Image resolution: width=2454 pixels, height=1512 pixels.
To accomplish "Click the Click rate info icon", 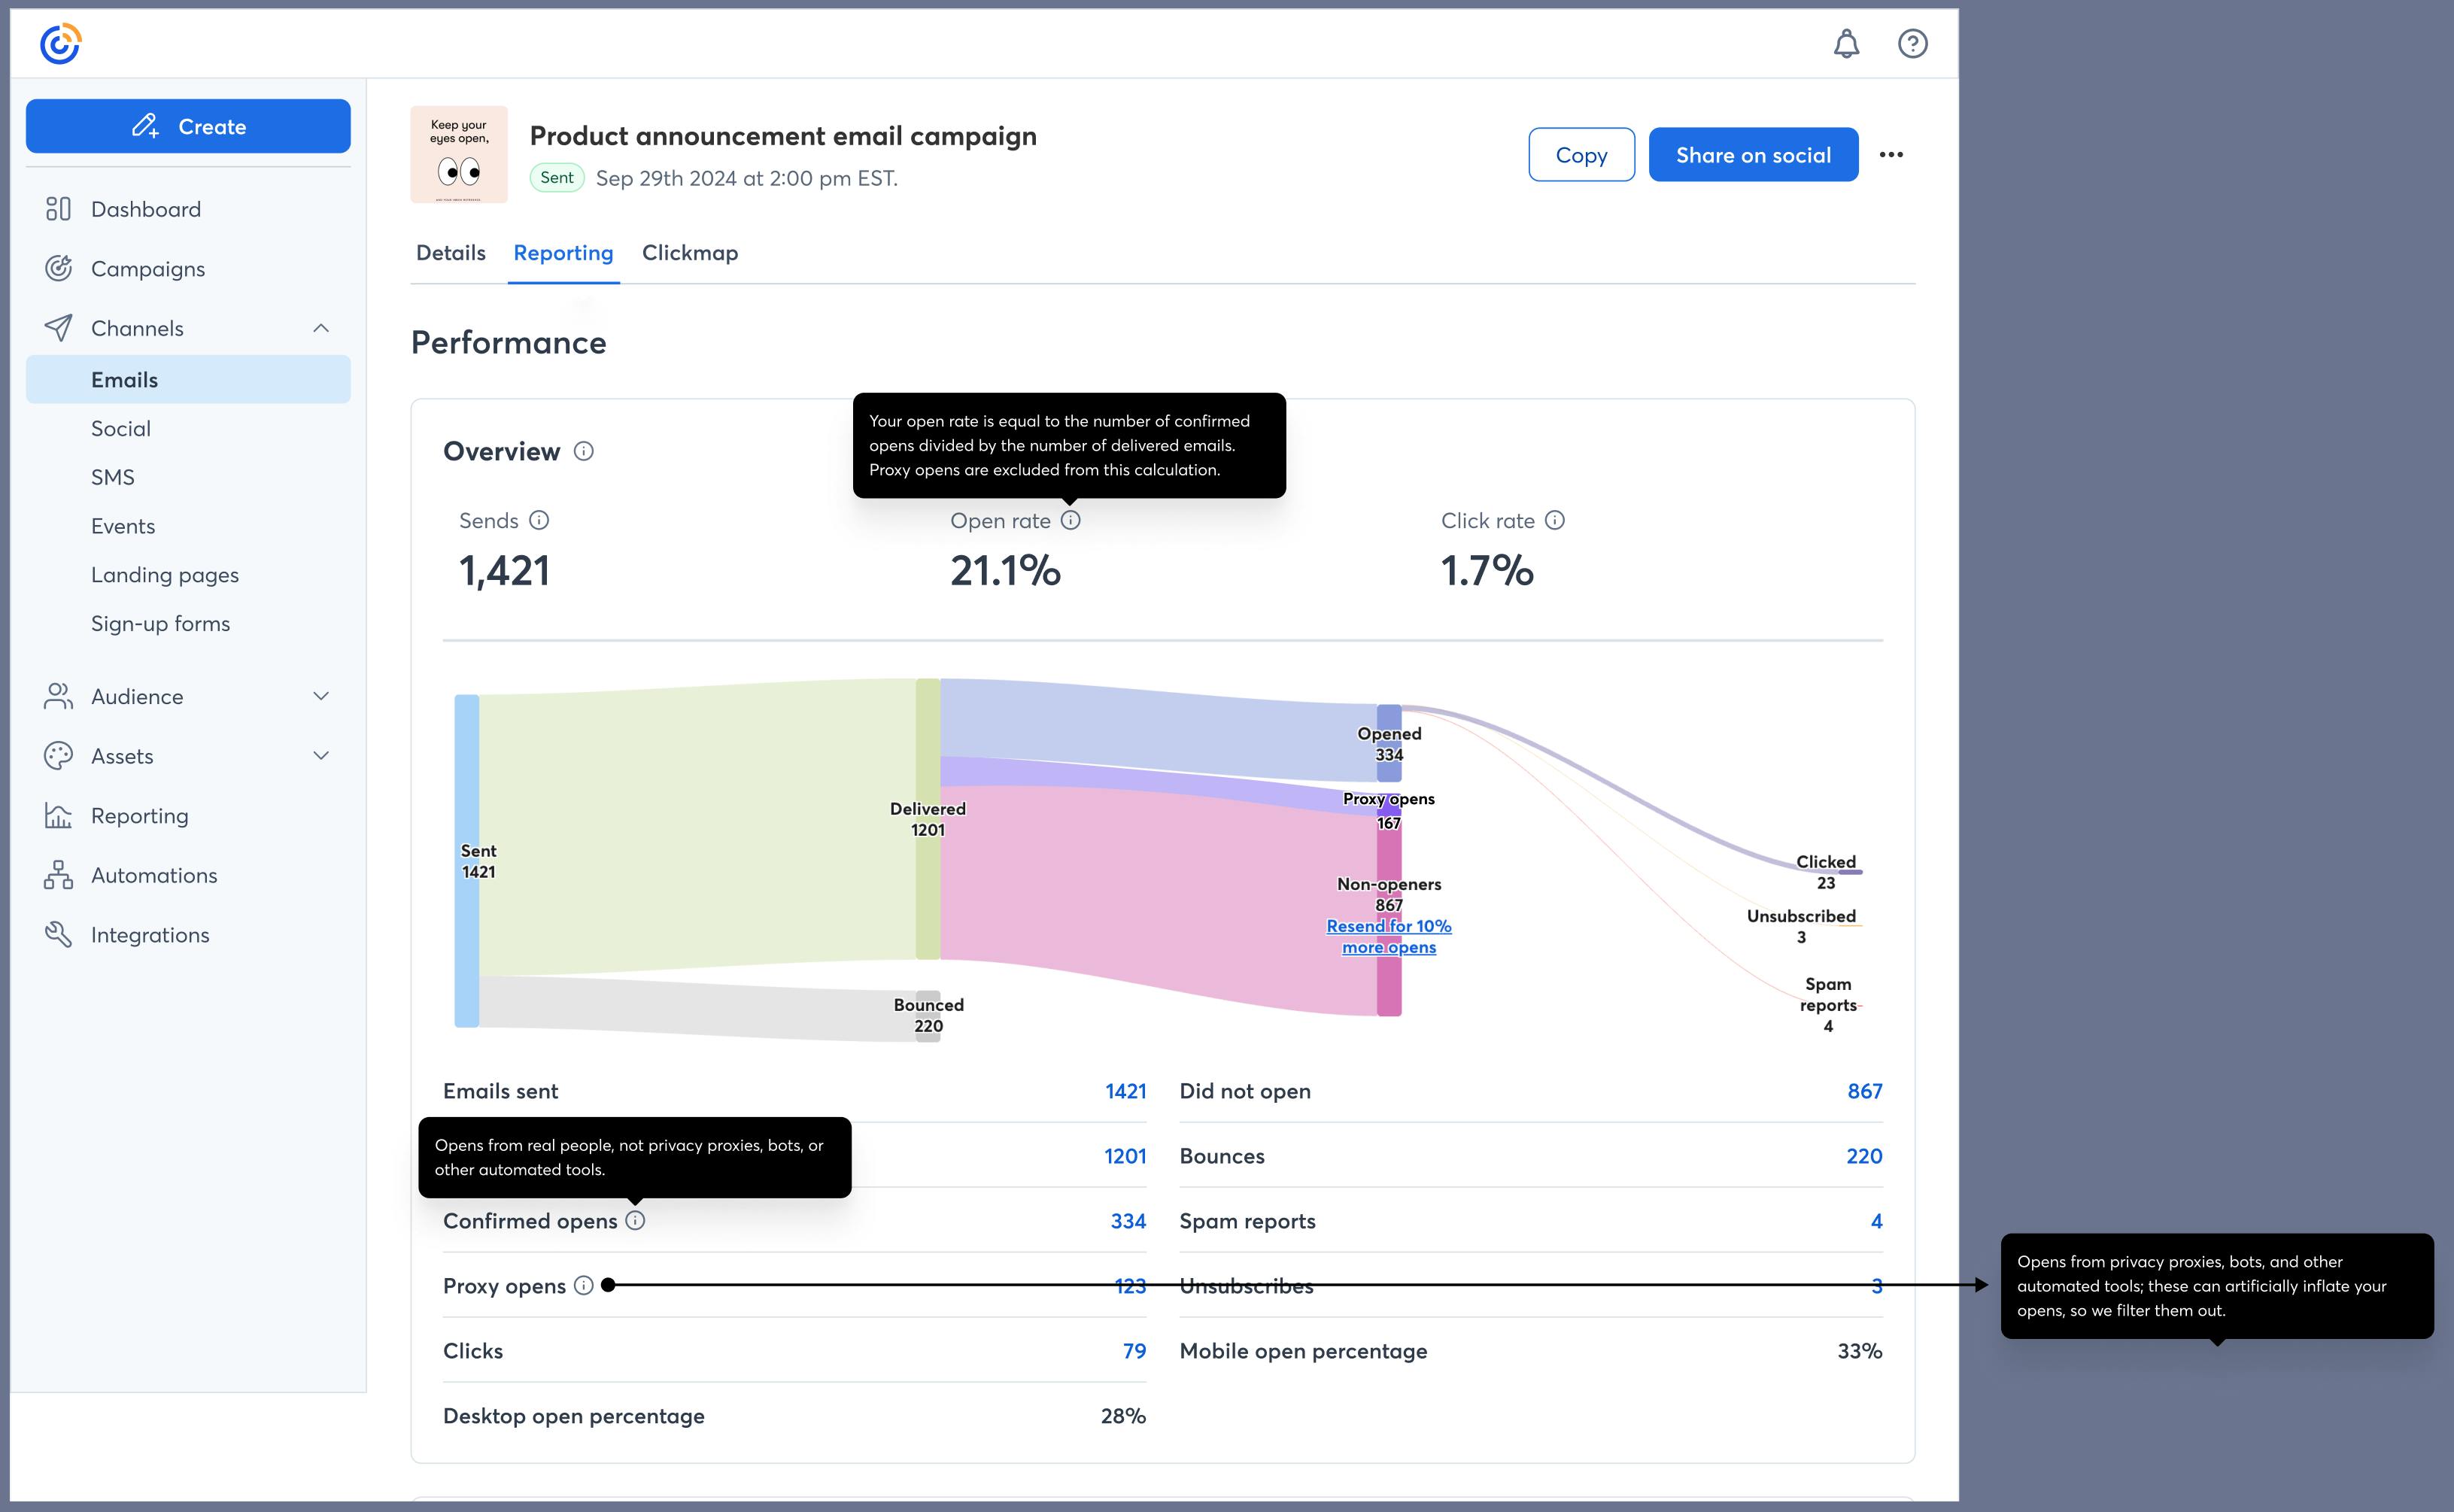I will tap(1555, 520).
